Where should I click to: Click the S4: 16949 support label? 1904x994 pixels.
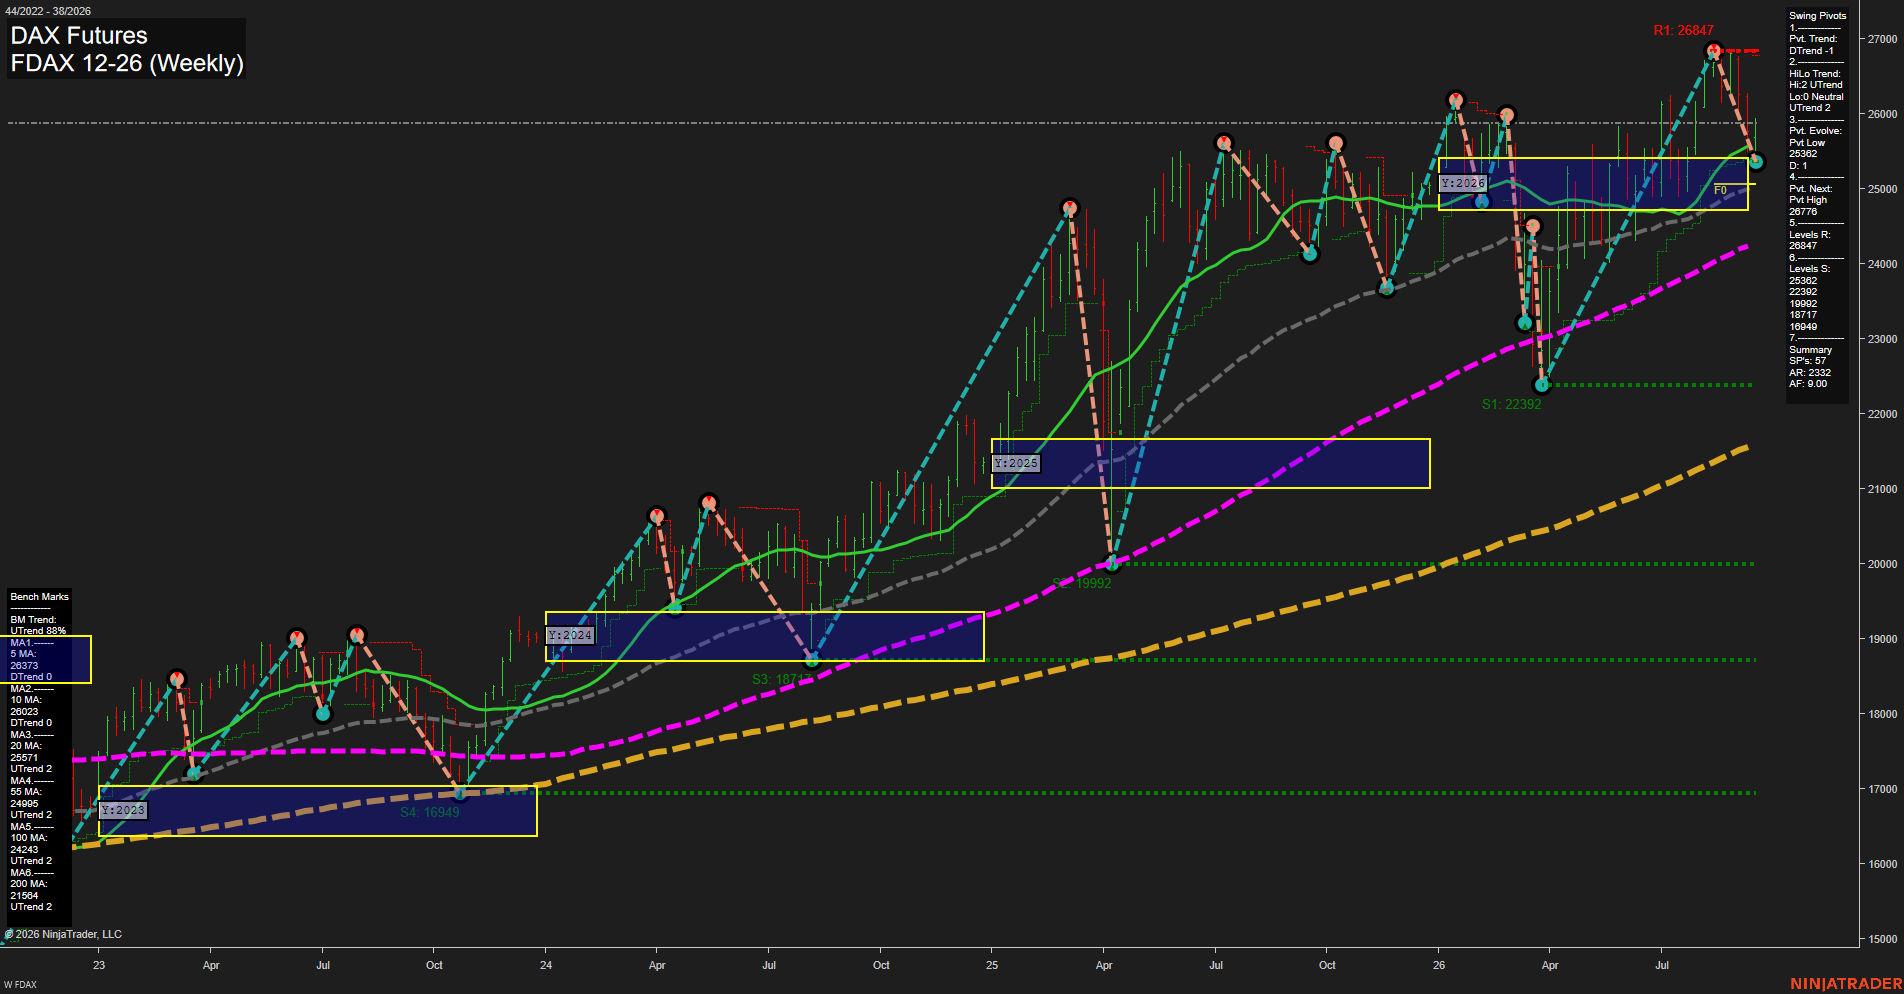coord(429,812)
